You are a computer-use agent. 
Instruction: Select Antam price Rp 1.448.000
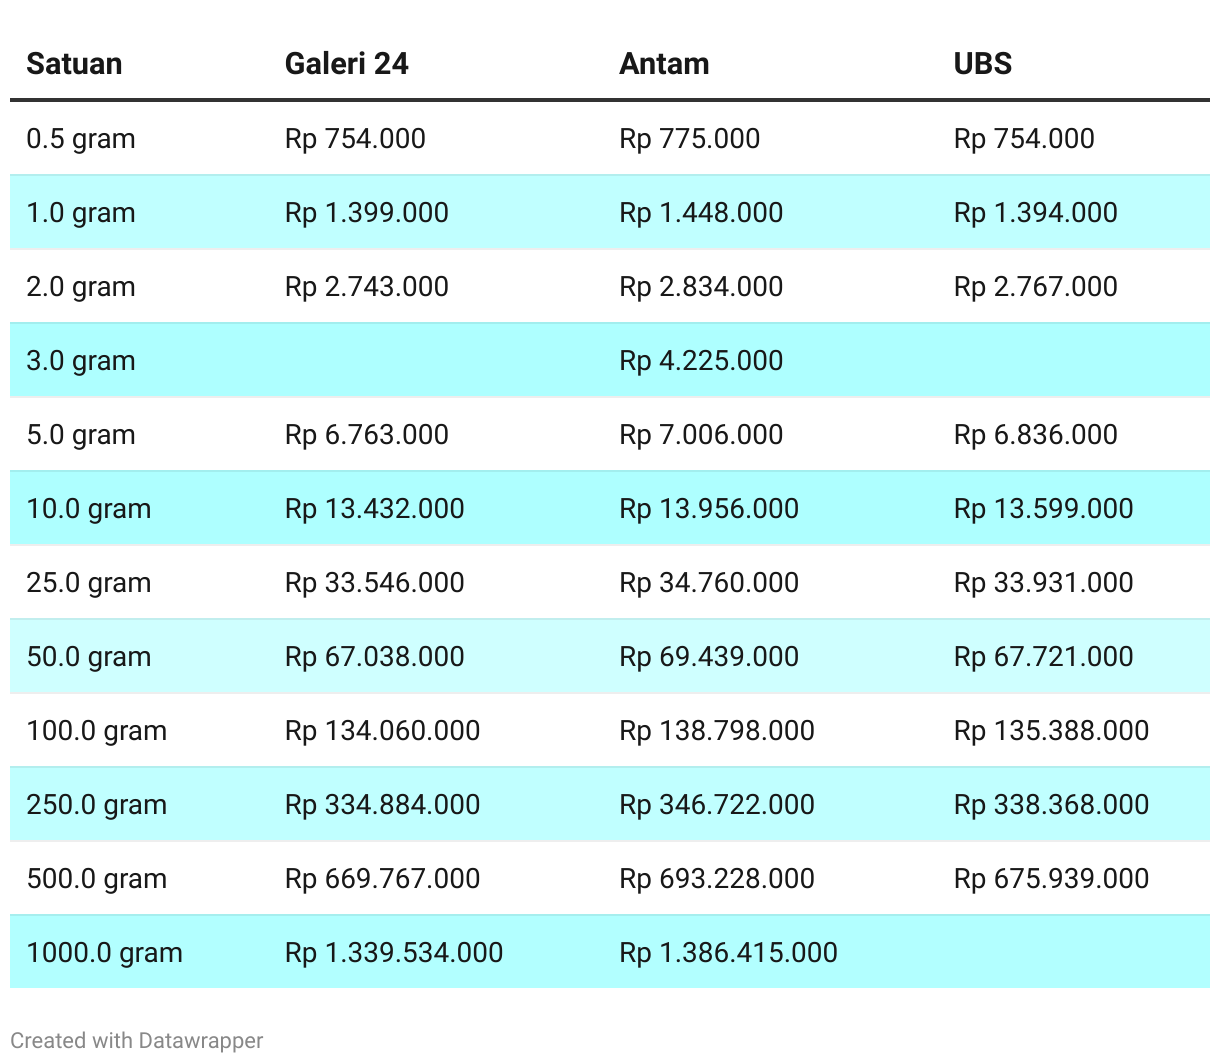click(701, 212)
